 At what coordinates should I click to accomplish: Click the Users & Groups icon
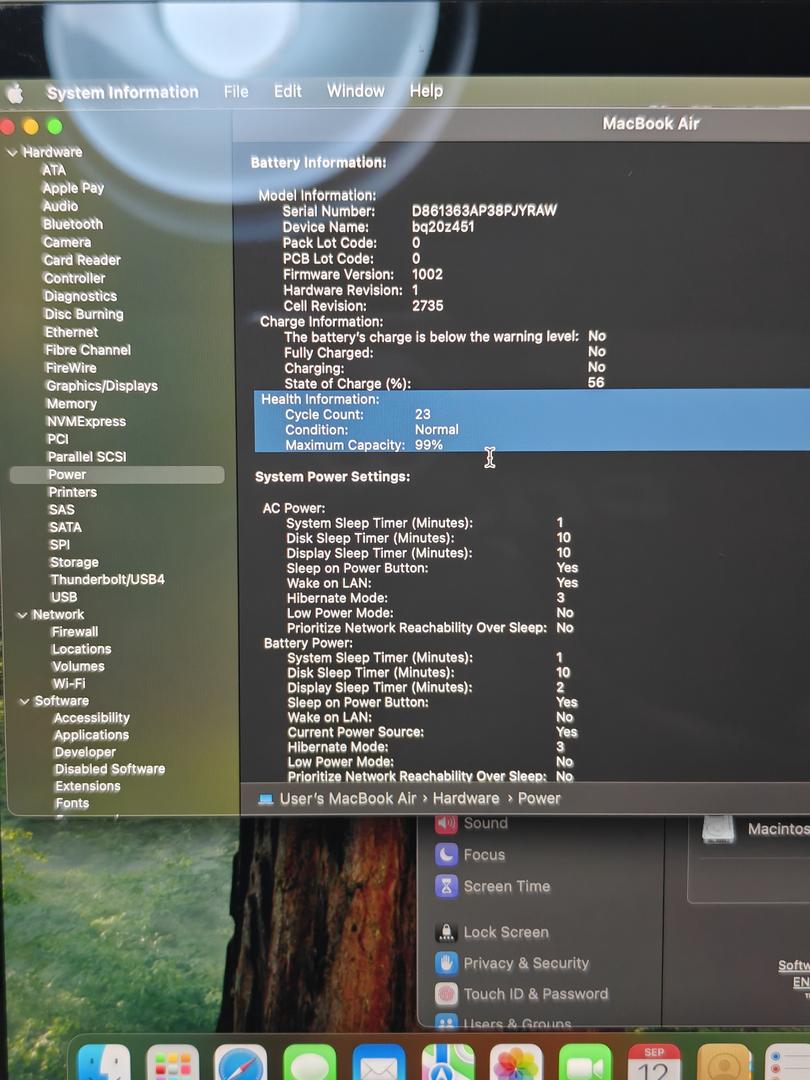pos(446,1022)
